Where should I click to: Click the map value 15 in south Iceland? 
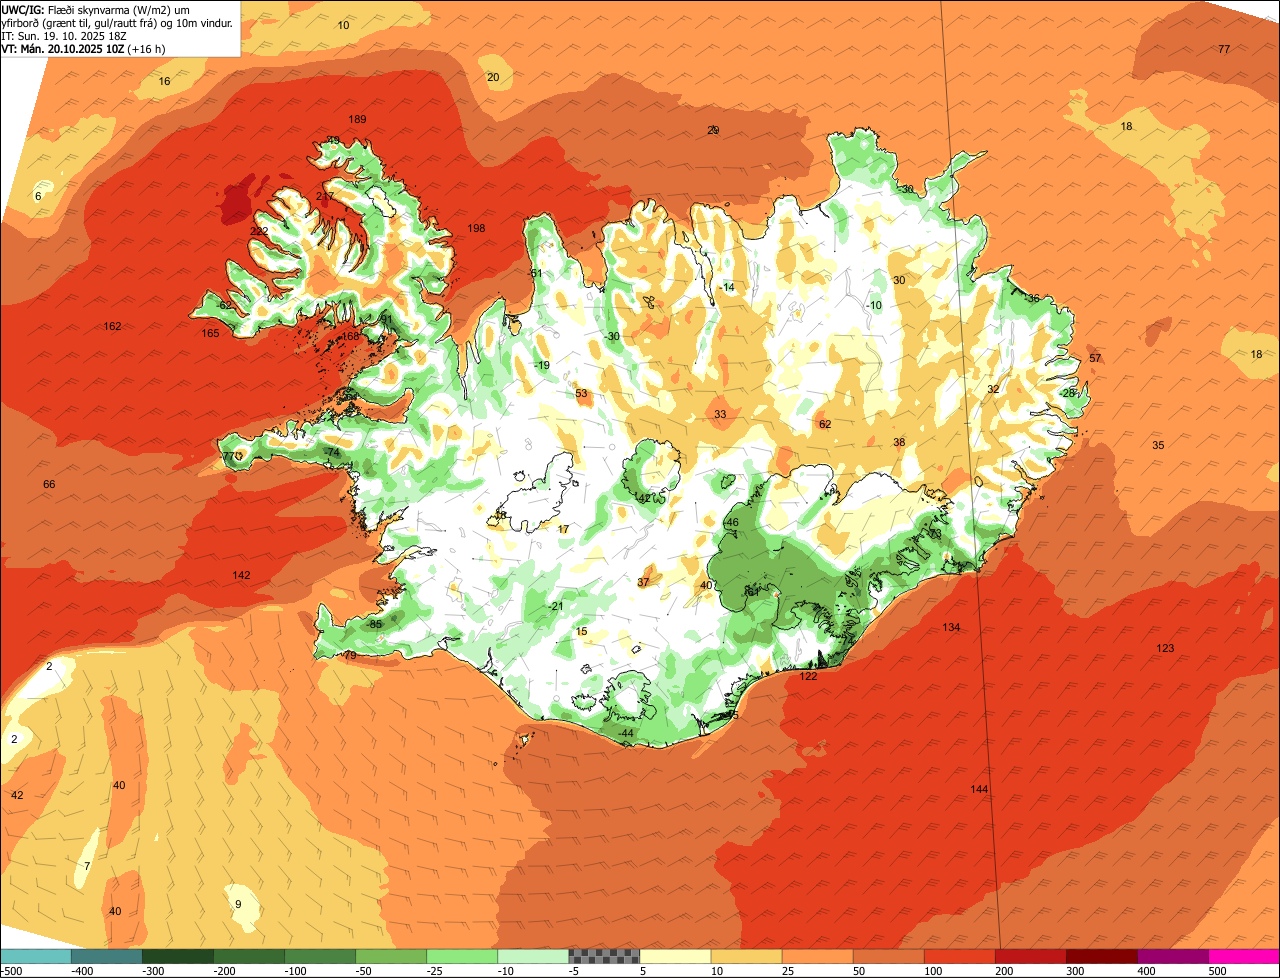582,631
